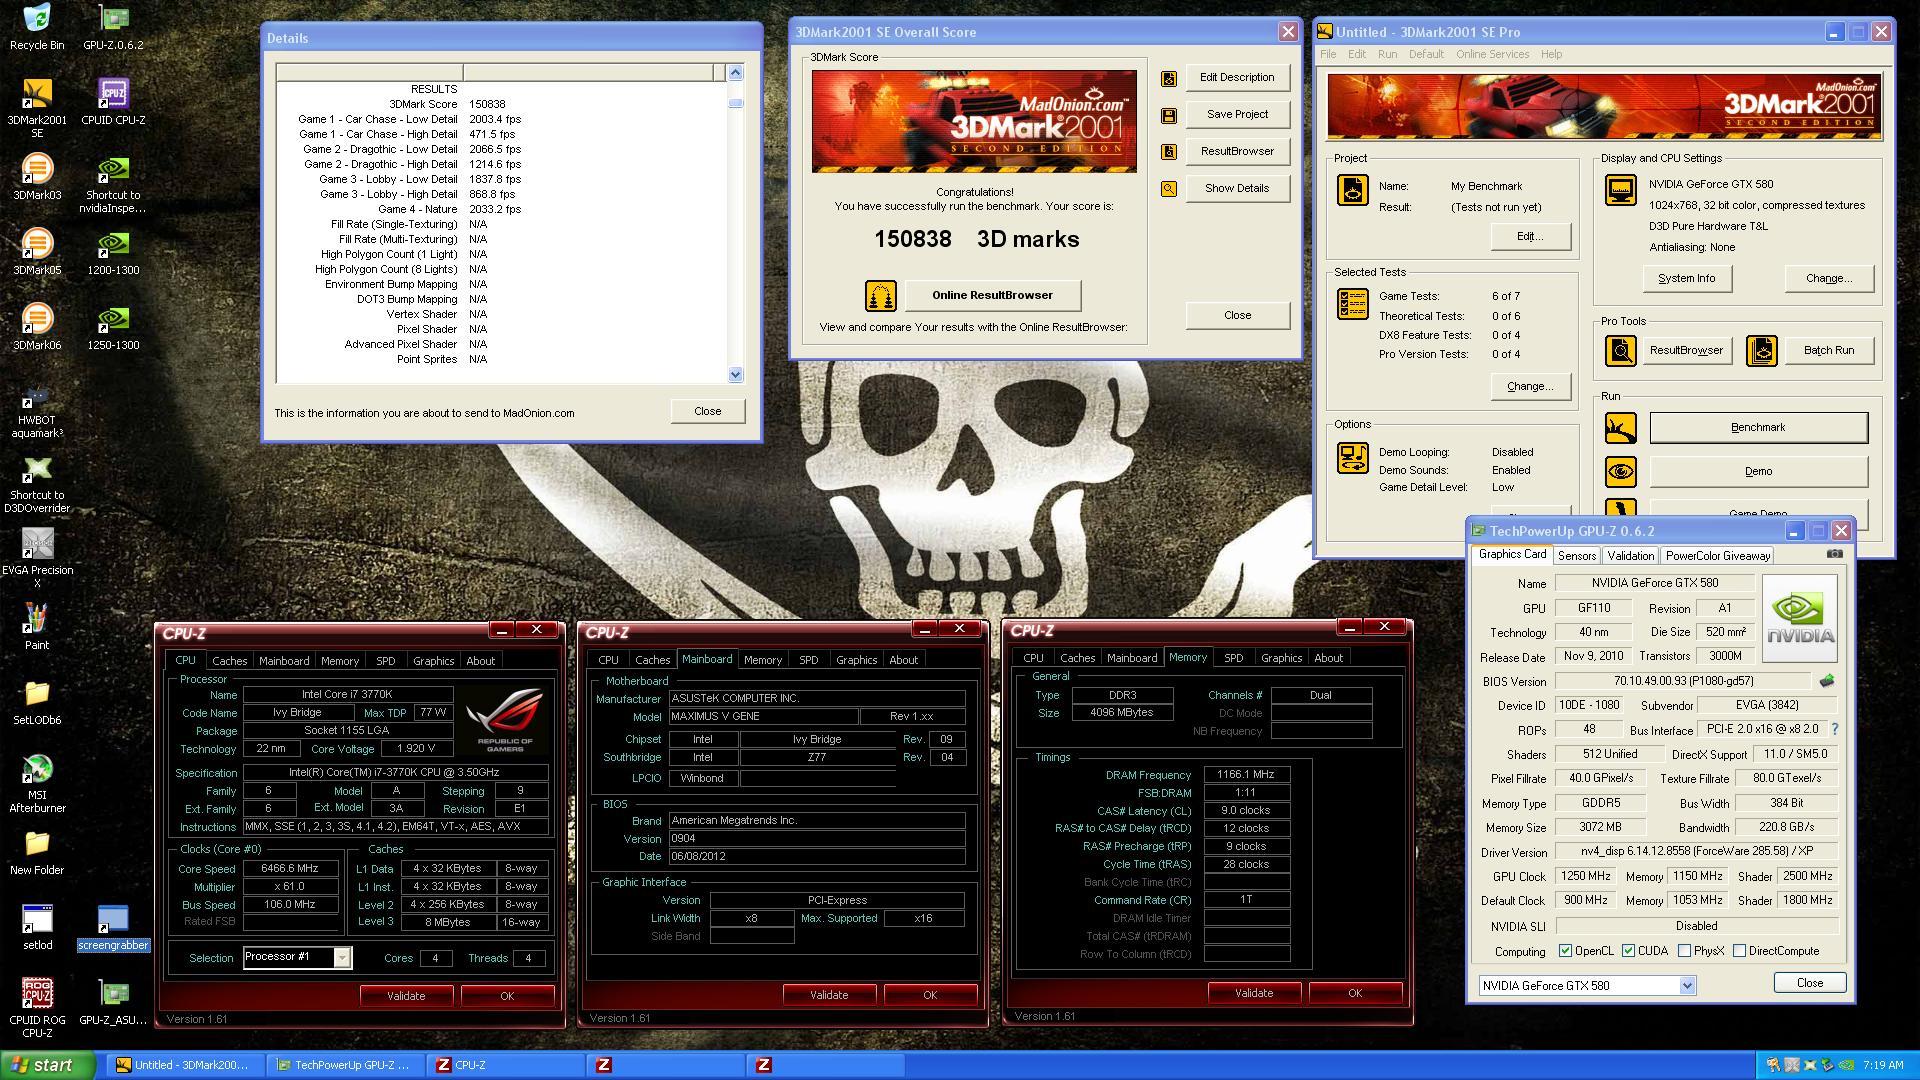Open SPD tab in Memory CPU-Z window
Image resolution: width=1920 pixels, height=1080 pixels.
coord(1233,658)
